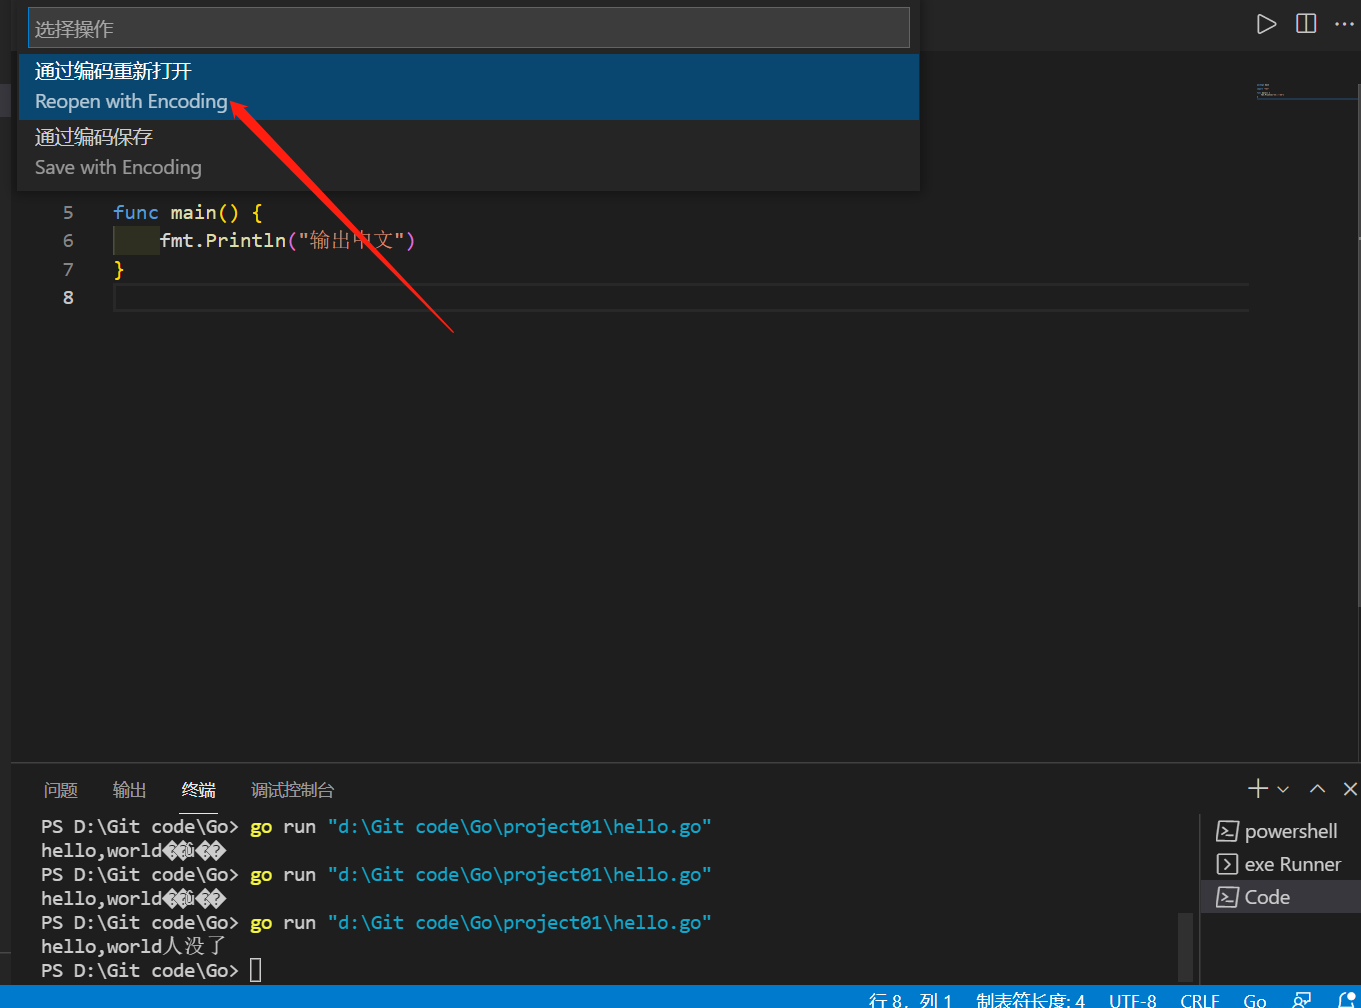Click the fmt.Println code text
Viewport: 1361px width, 1008px height.
[287, 240]
